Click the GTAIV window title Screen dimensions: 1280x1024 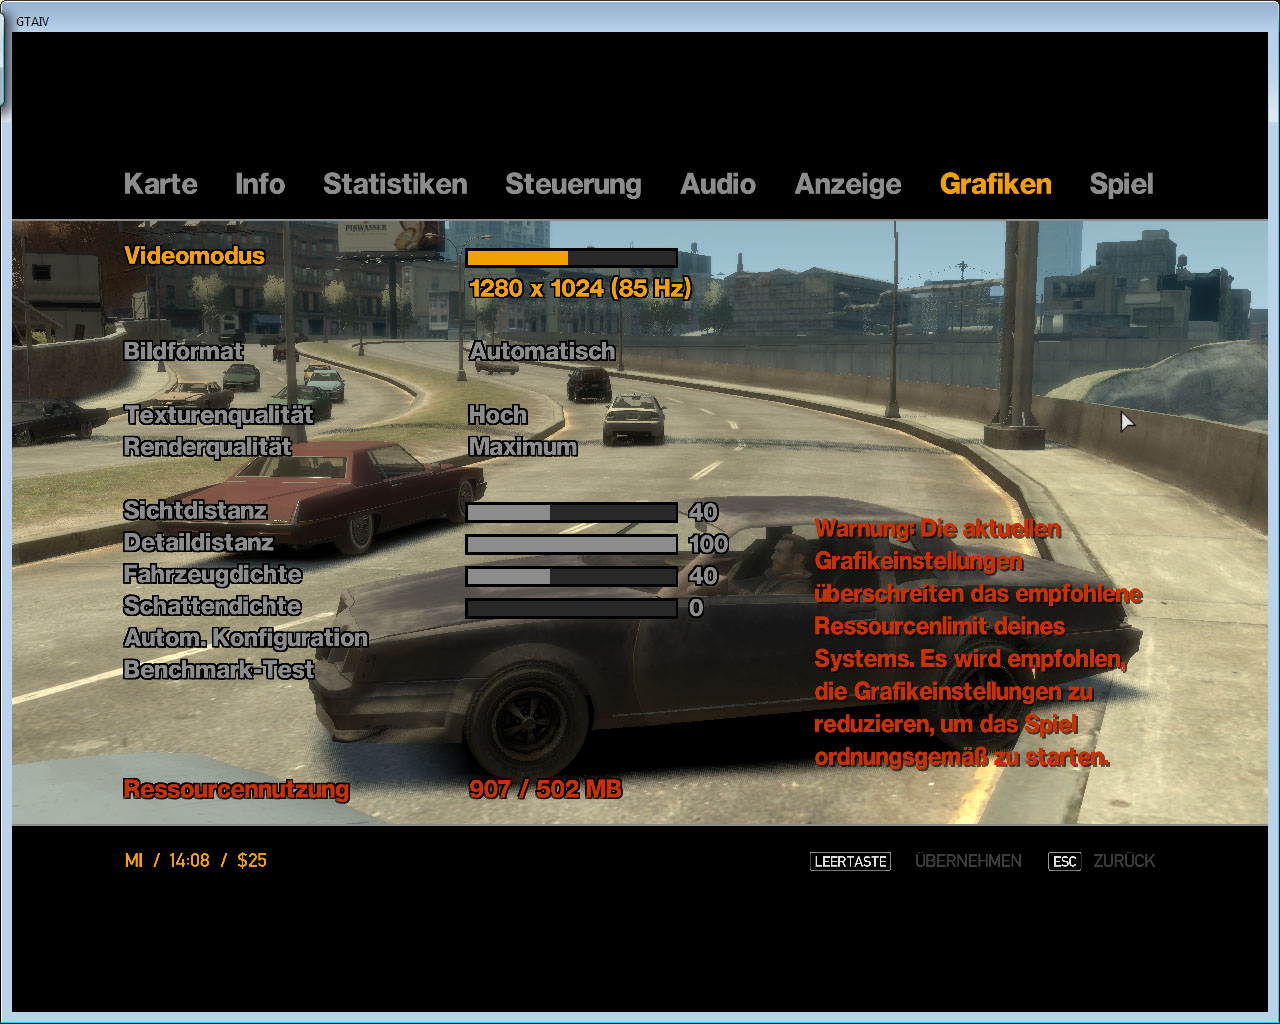(x=33, y=21)
